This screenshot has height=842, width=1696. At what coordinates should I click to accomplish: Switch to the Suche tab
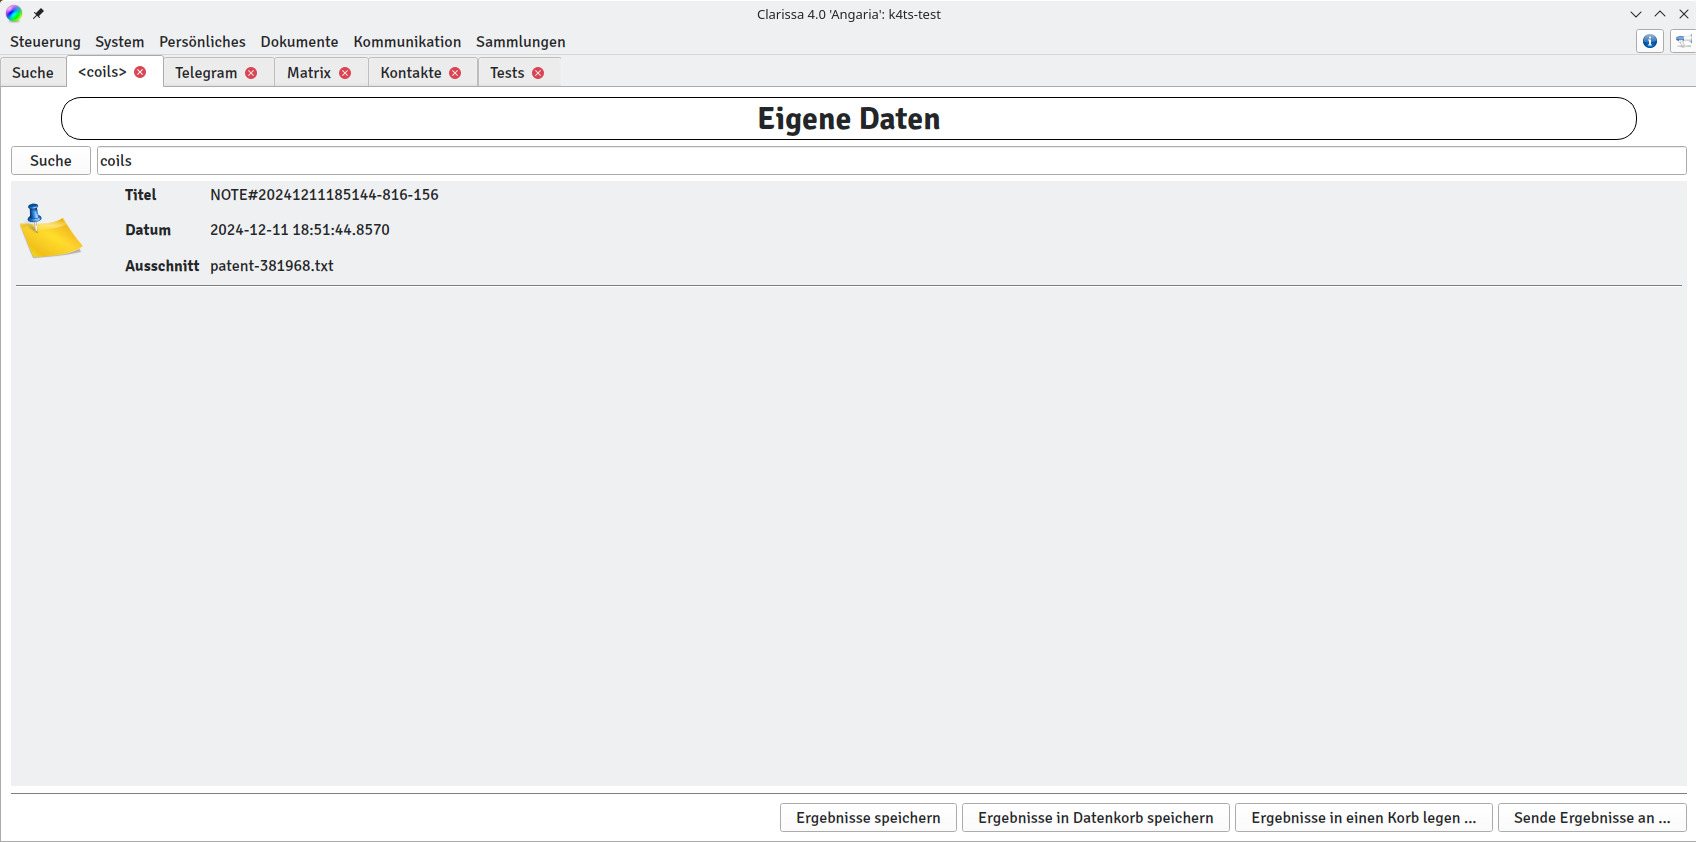[x=33, y=73]
